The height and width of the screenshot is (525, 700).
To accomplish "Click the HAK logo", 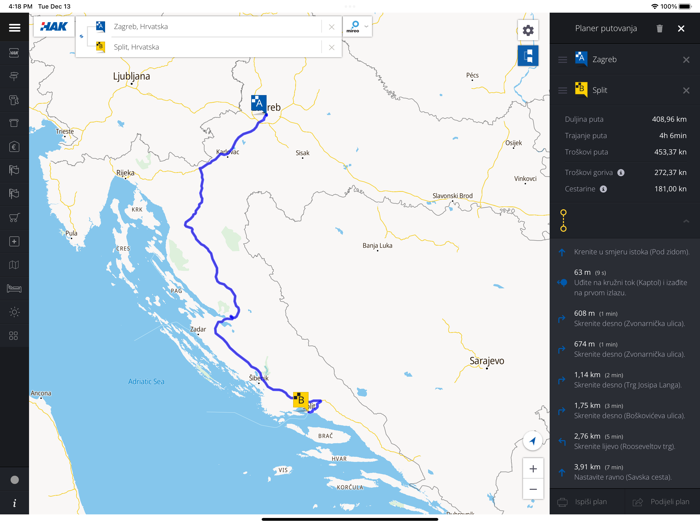I will (x=54, y=27).
